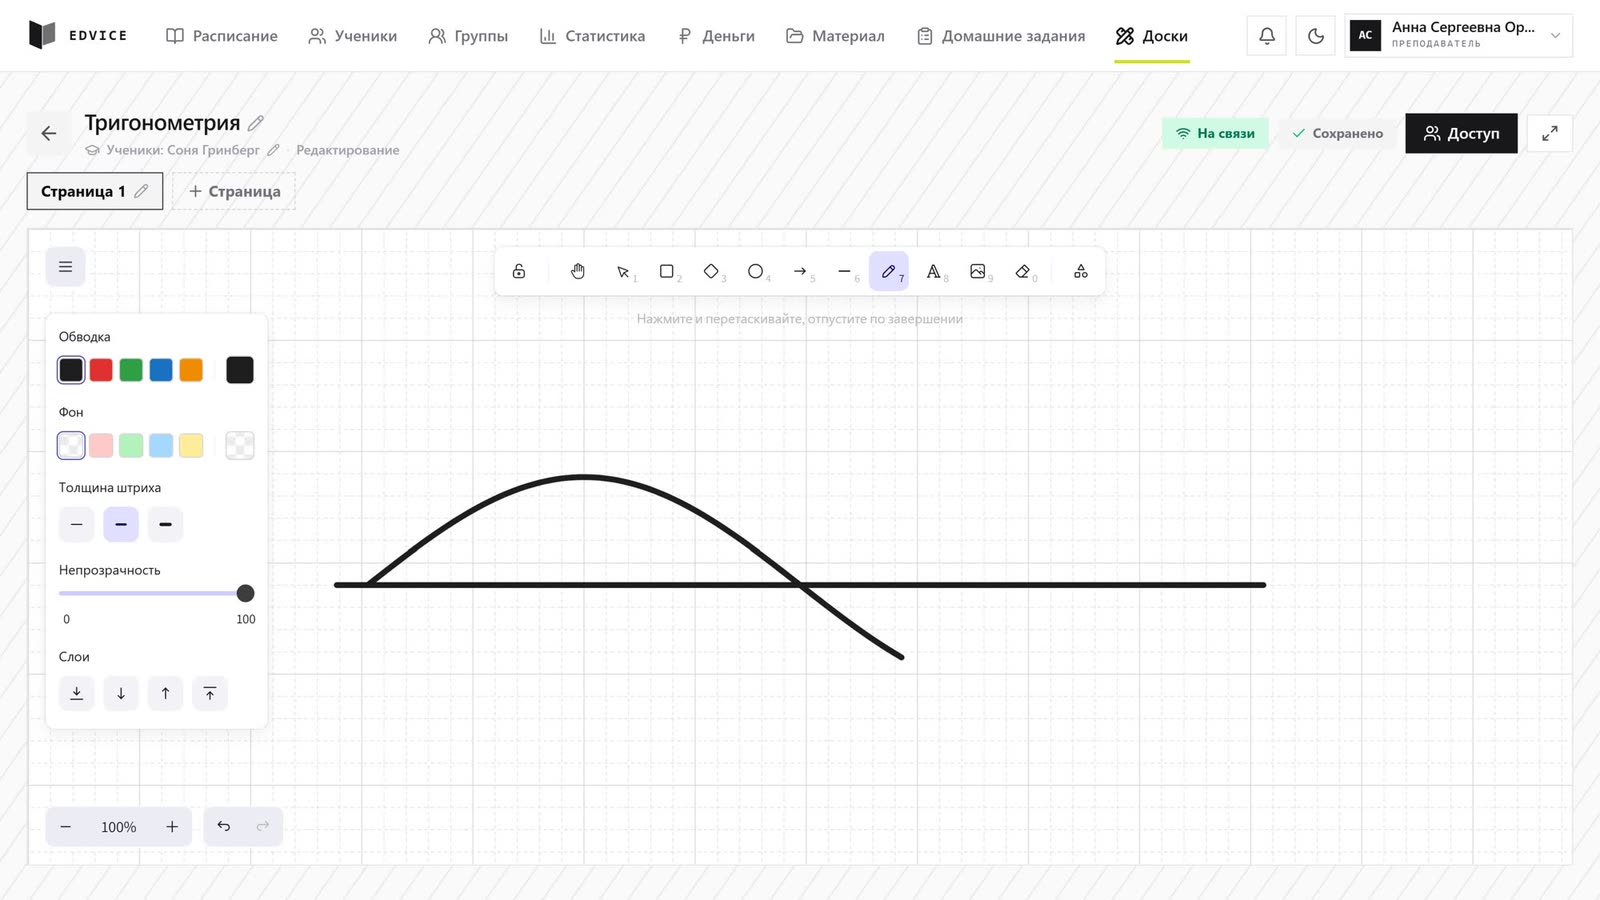
Task: Choose medium stroke width
Action: click(121, 524)
